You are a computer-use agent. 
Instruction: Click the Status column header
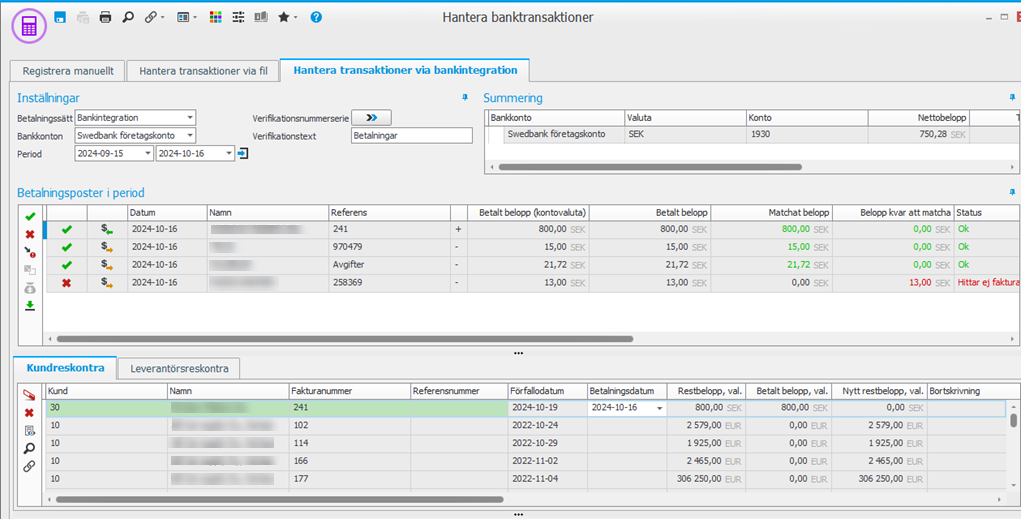[x=986, y=212]
